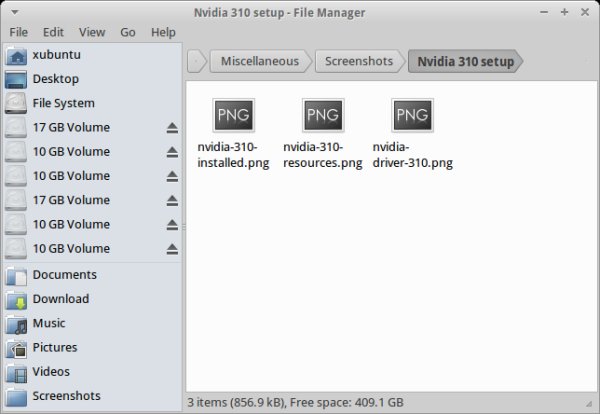Screen dimensions: 600x414
Task: Open the window menu arrow in title bar
Action: tap(15, 12)
